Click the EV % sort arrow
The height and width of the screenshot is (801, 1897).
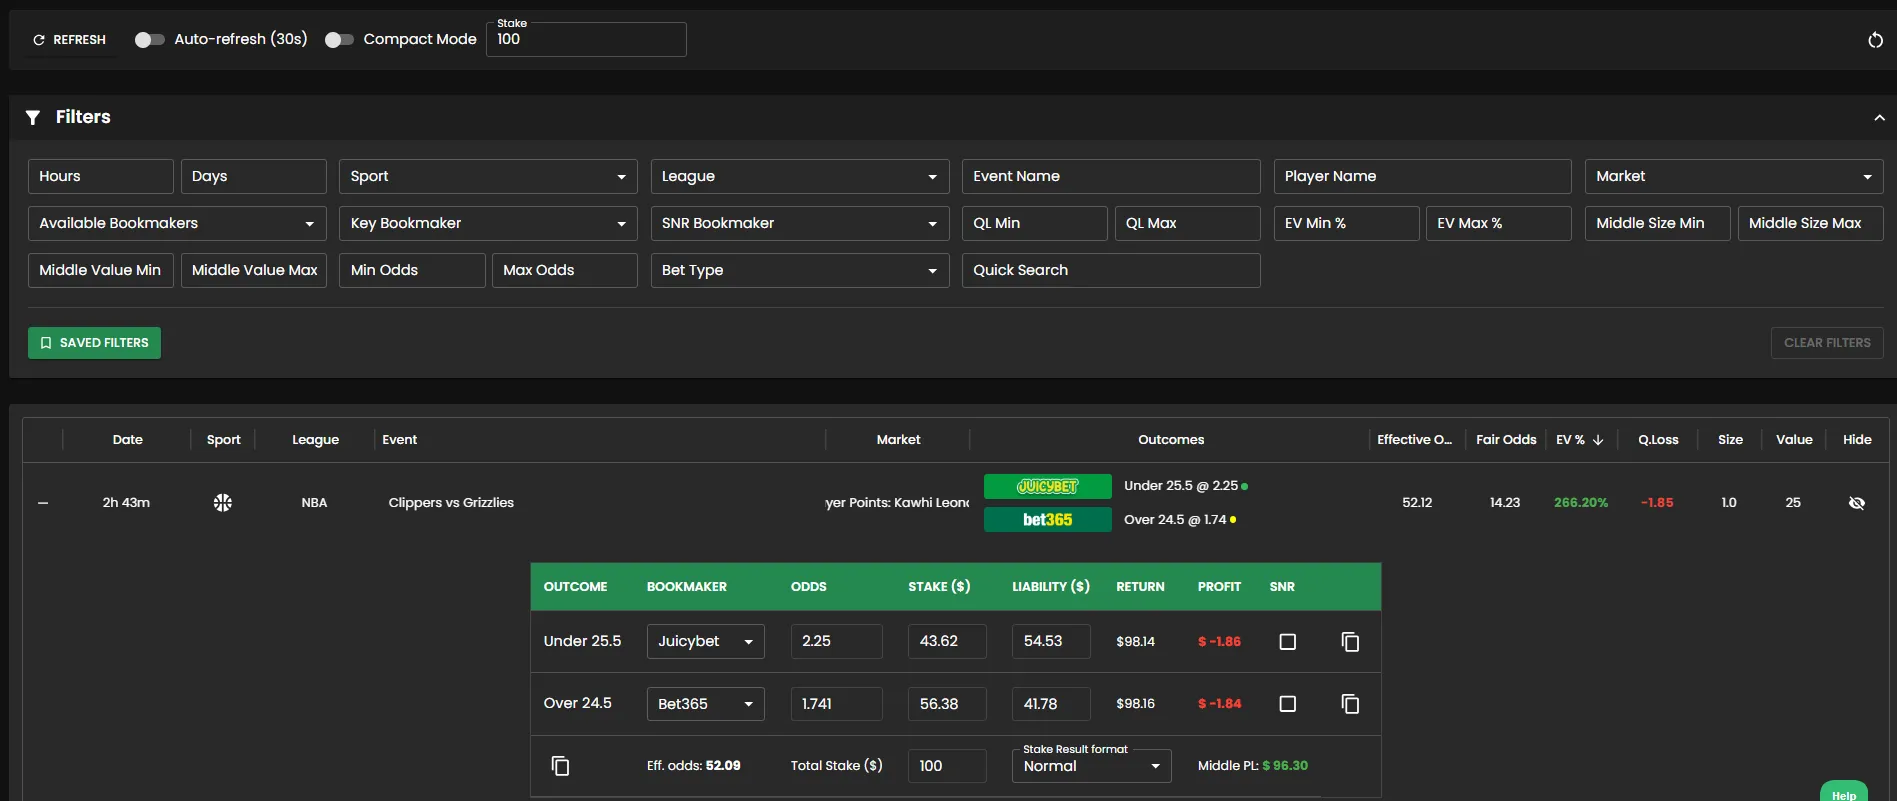pyautogui.click(x=1598, y=440)
